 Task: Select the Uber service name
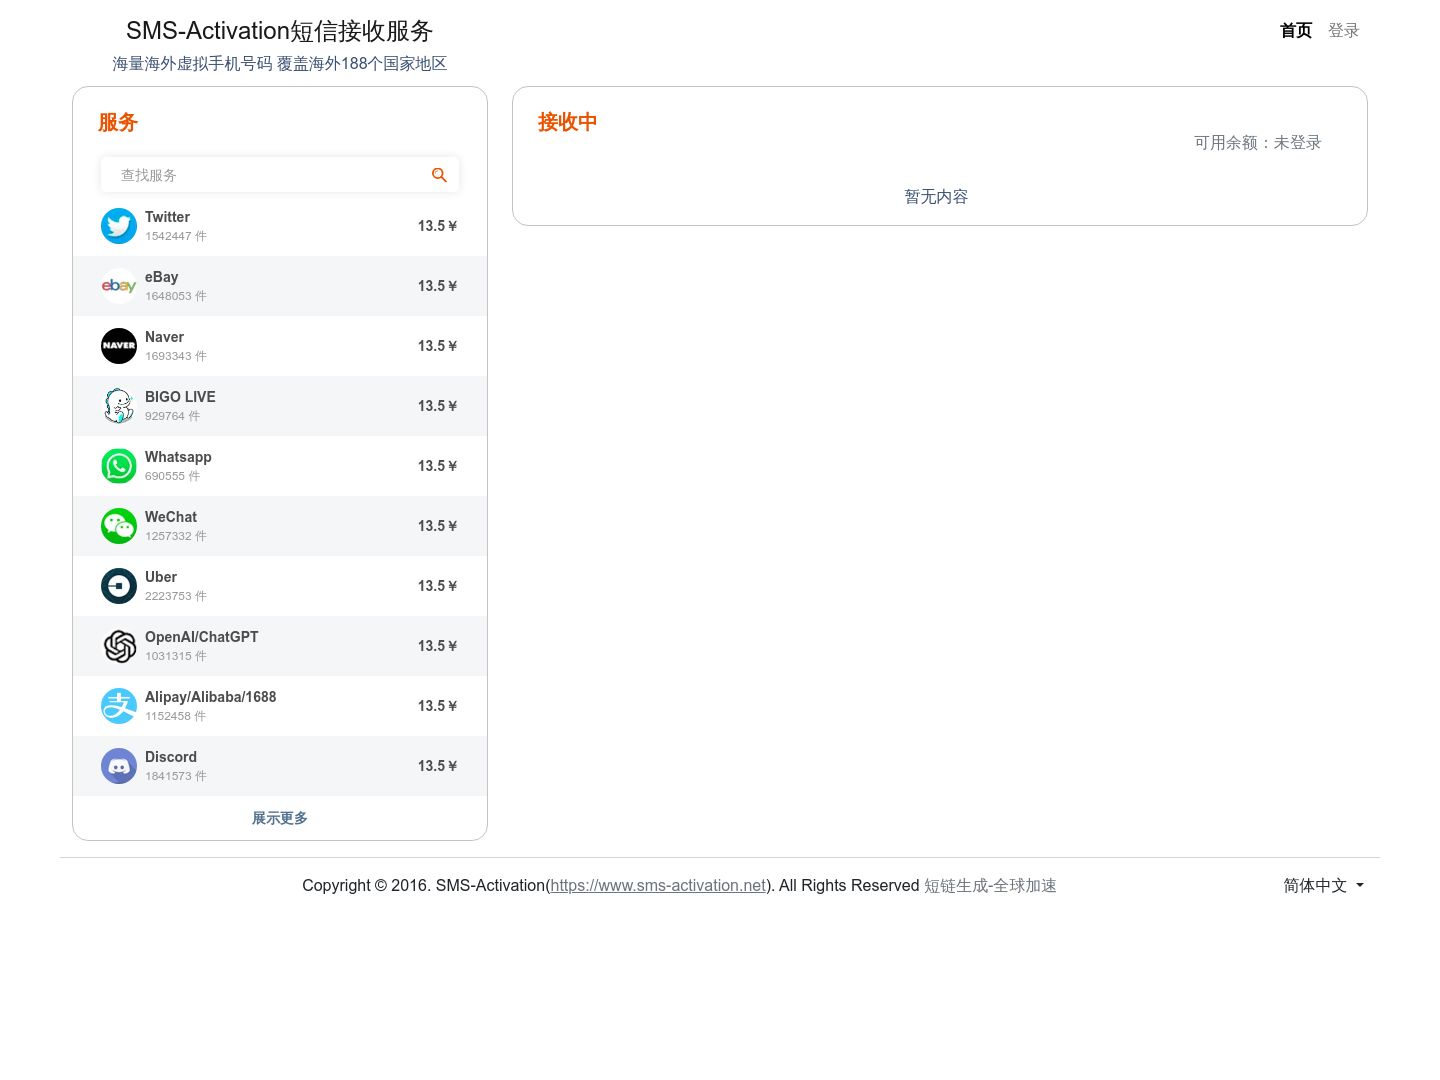161,577
